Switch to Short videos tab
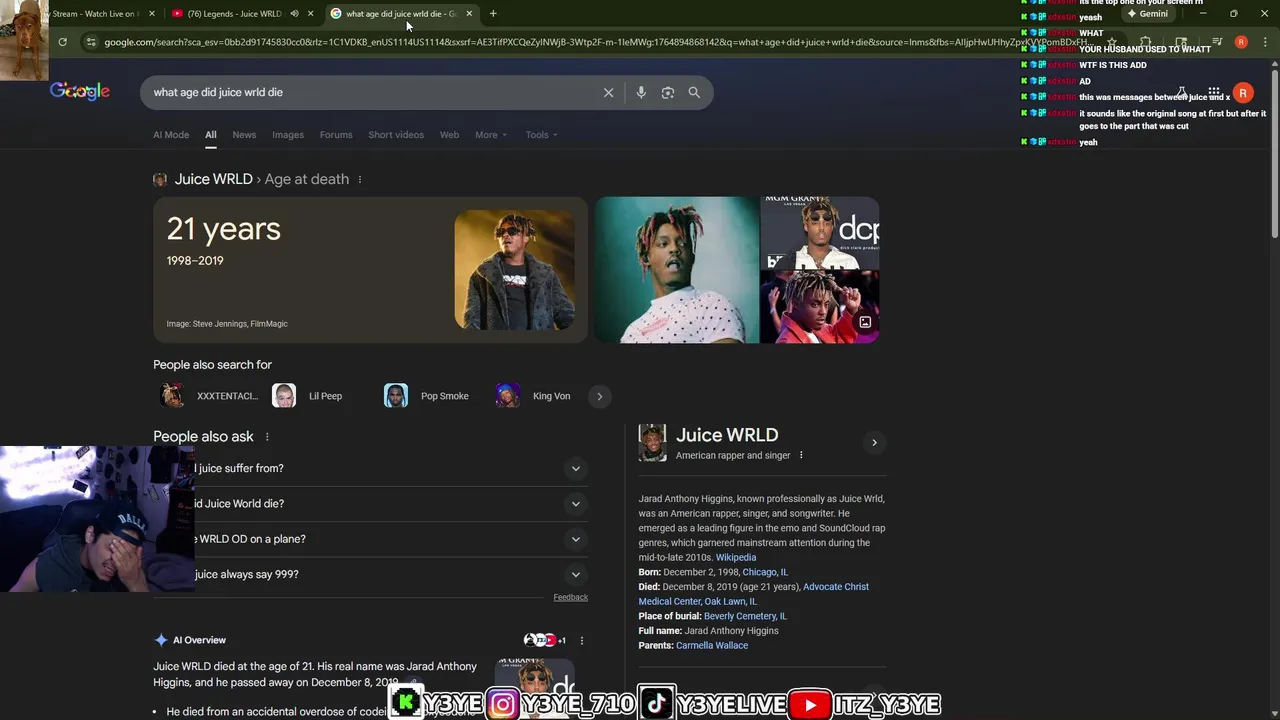Screen dimensions: 1280x720 (x=396, y=135)
